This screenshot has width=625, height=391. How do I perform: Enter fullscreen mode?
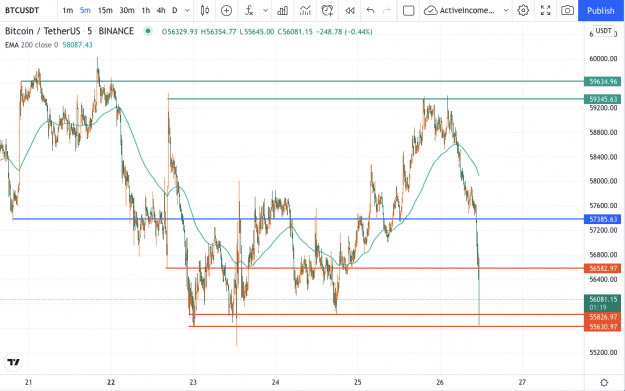coord(545,10)
